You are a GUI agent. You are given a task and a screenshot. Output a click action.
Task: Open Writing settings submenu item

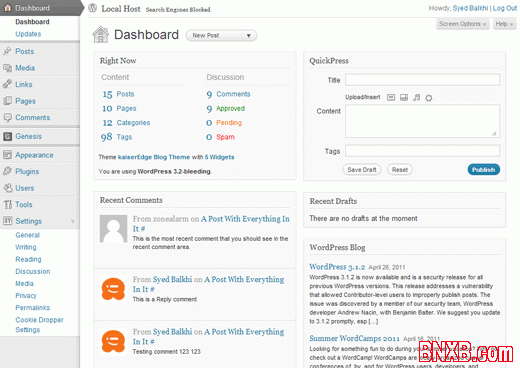click(26, 247)
